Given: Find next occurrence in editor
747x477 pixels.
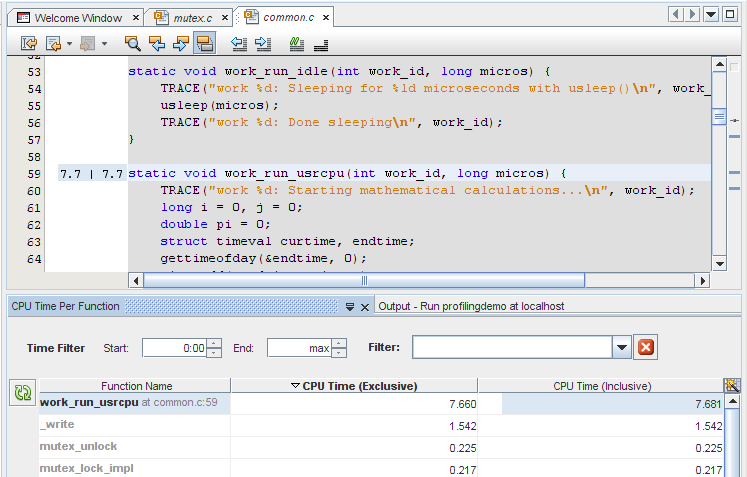Looking at the screenshot, I should pyautogui.click(x=180, y=43).
